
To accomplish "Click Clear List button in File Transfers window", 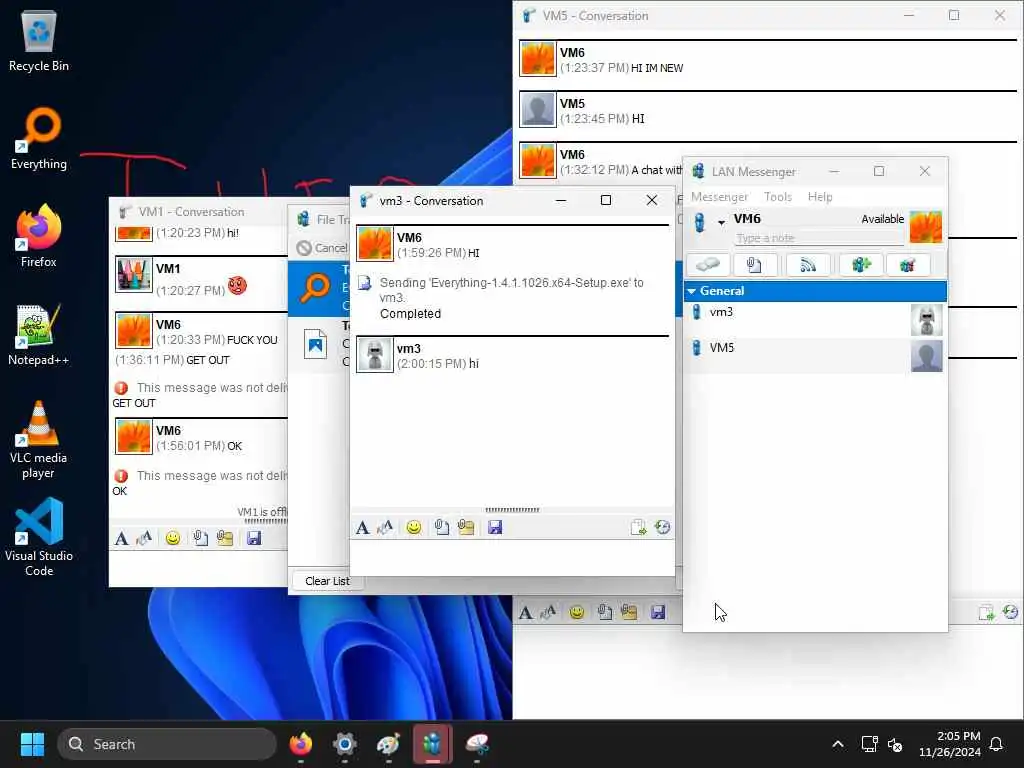I will pos(327,581).
